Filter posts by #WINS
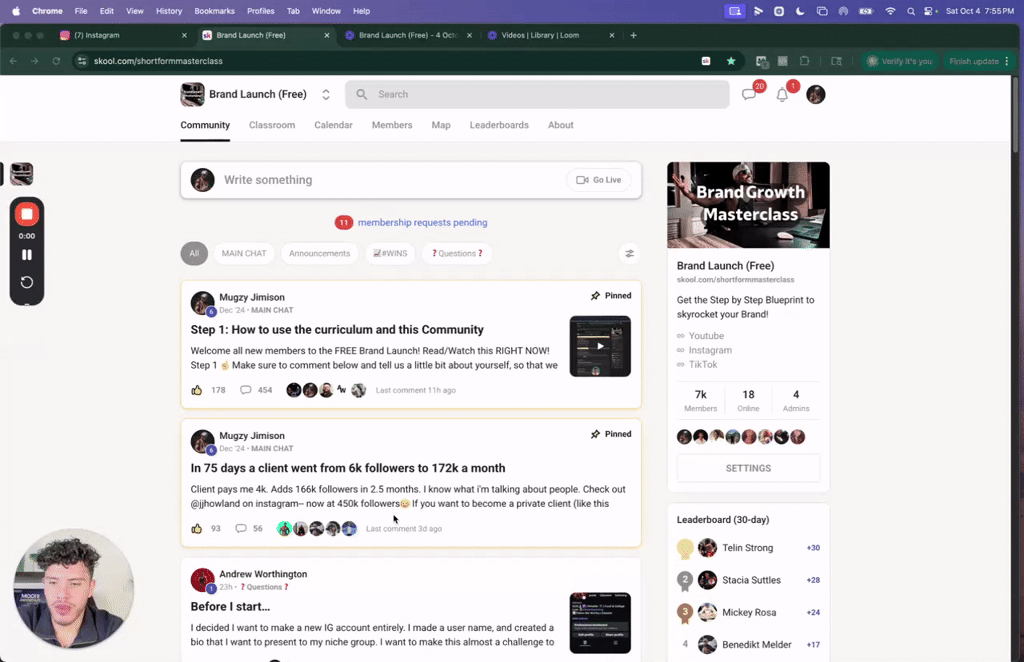The width and height of the screenshot is (1024, 662). point(390,253)
